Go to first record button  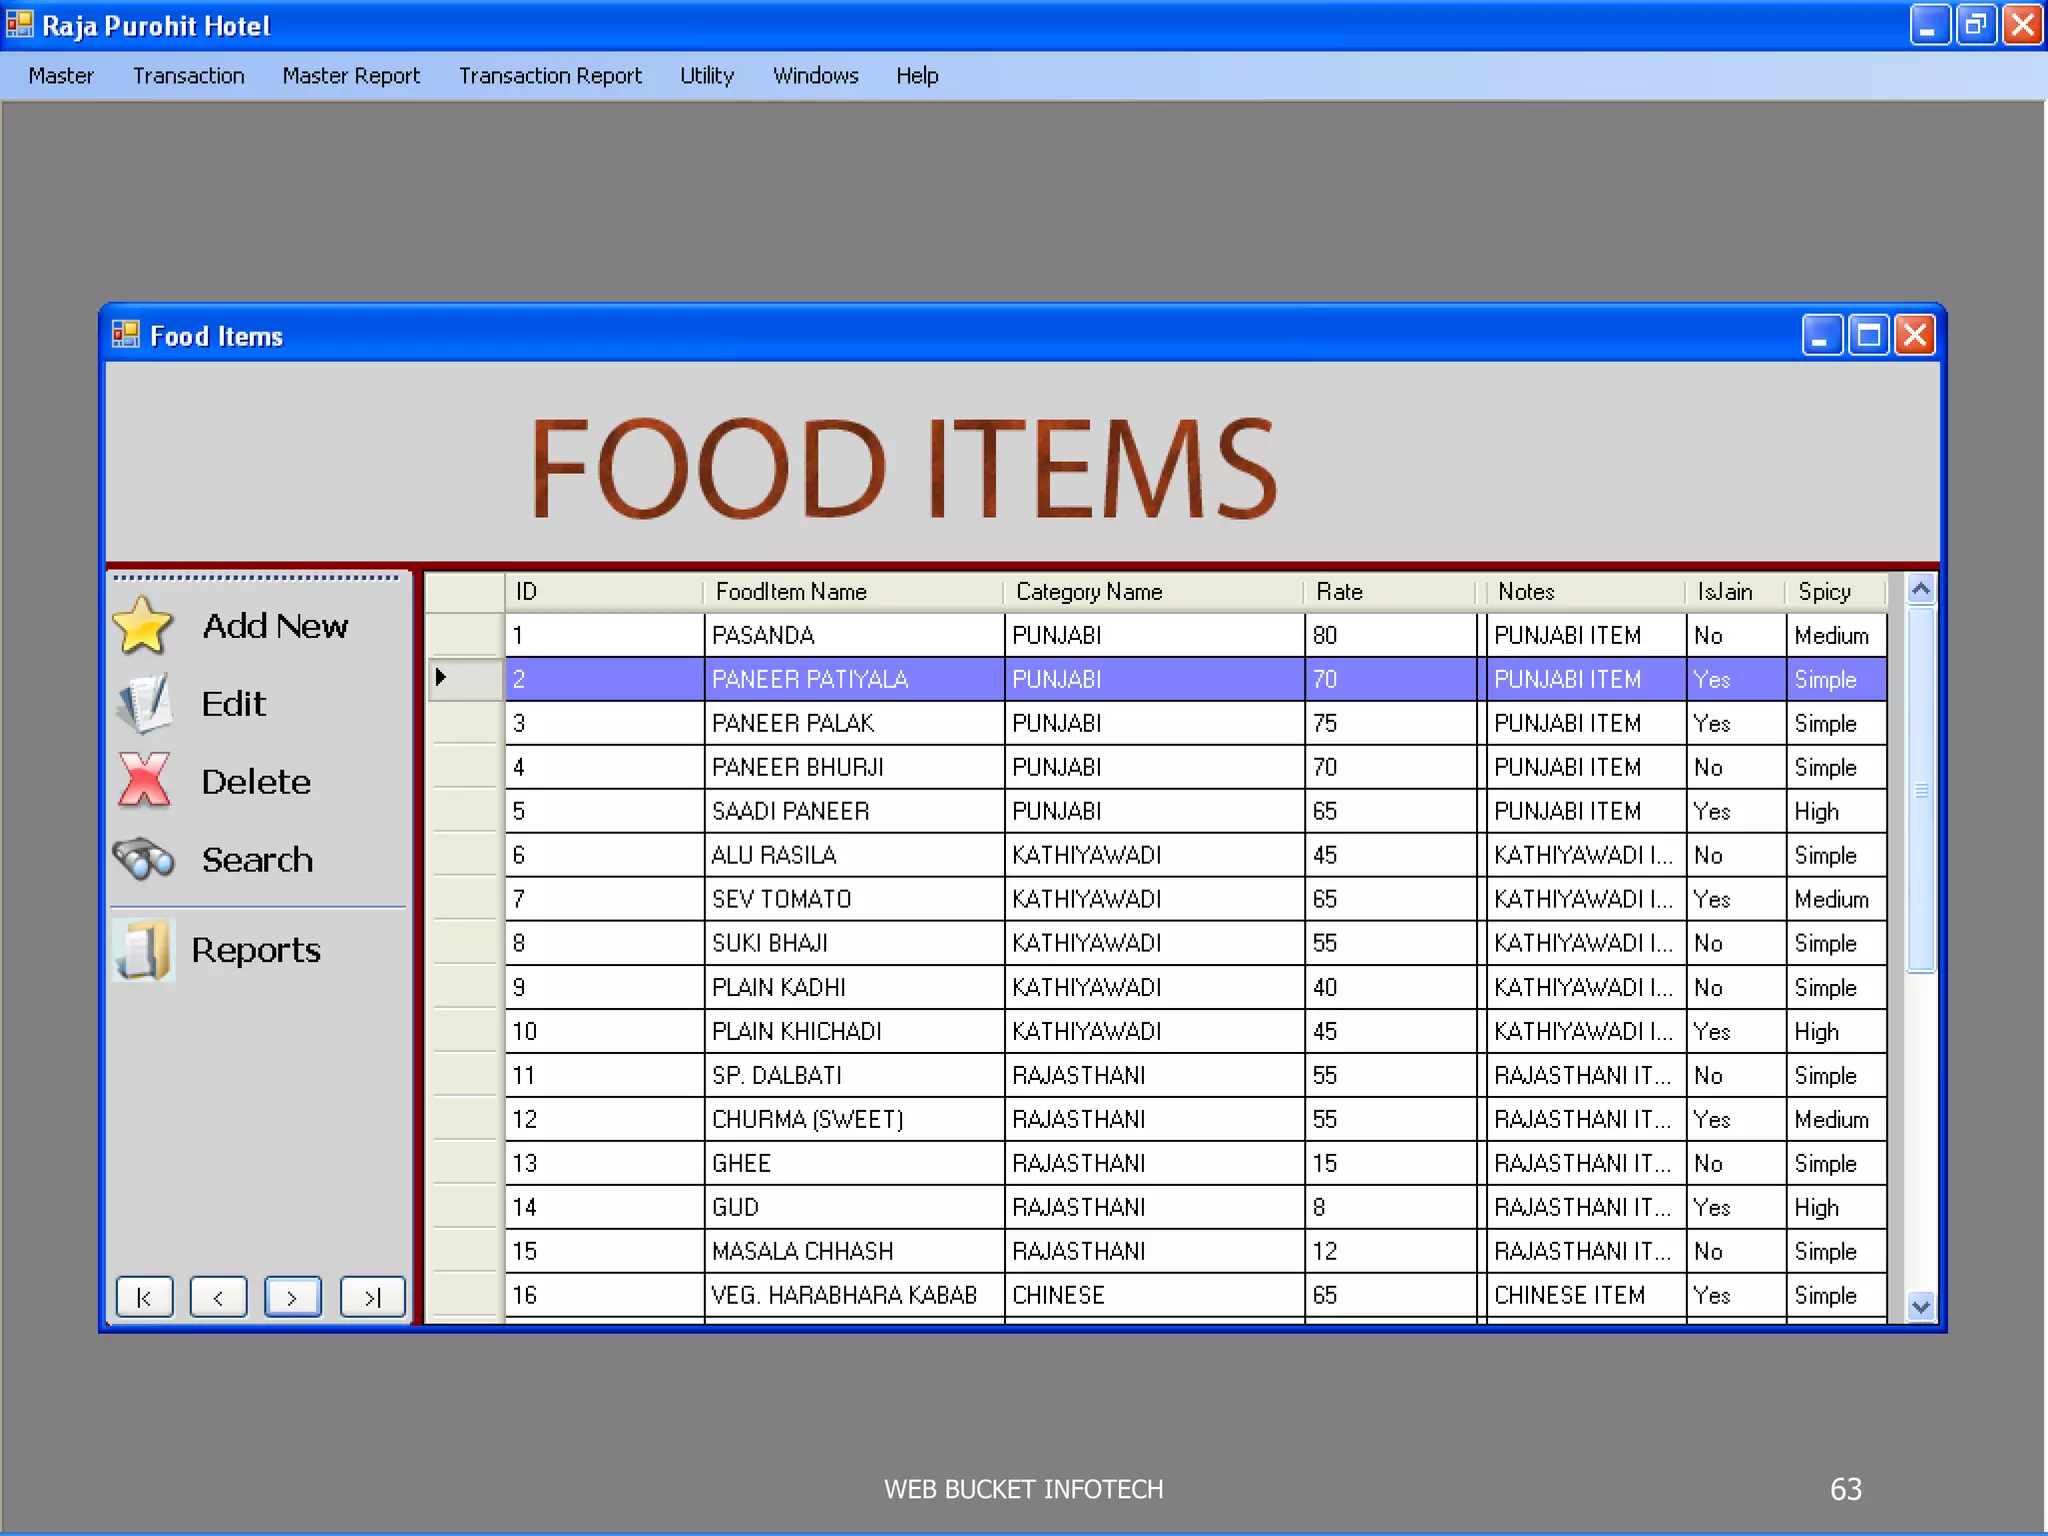(144, 1297)
